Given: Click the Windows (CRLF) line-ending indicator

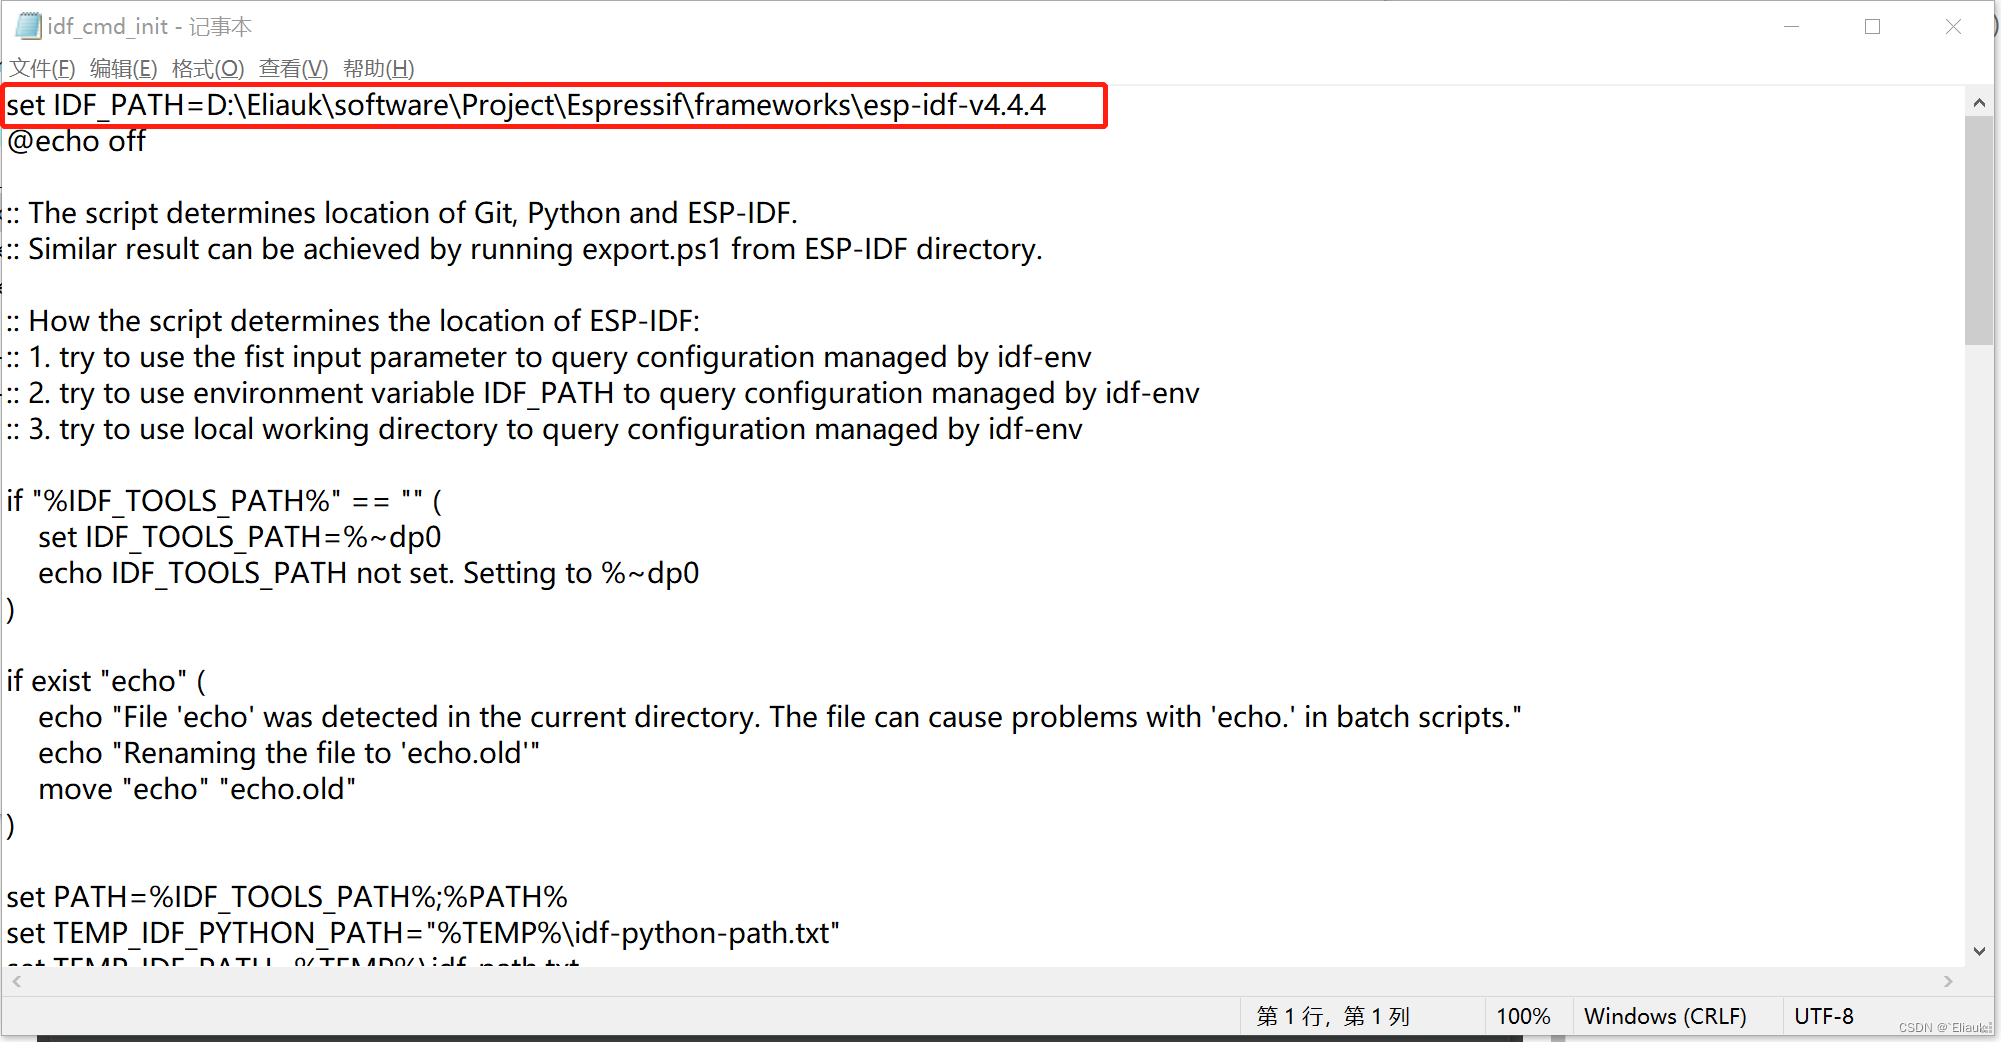Looking at the screenshot, I should point(1665,1016).
